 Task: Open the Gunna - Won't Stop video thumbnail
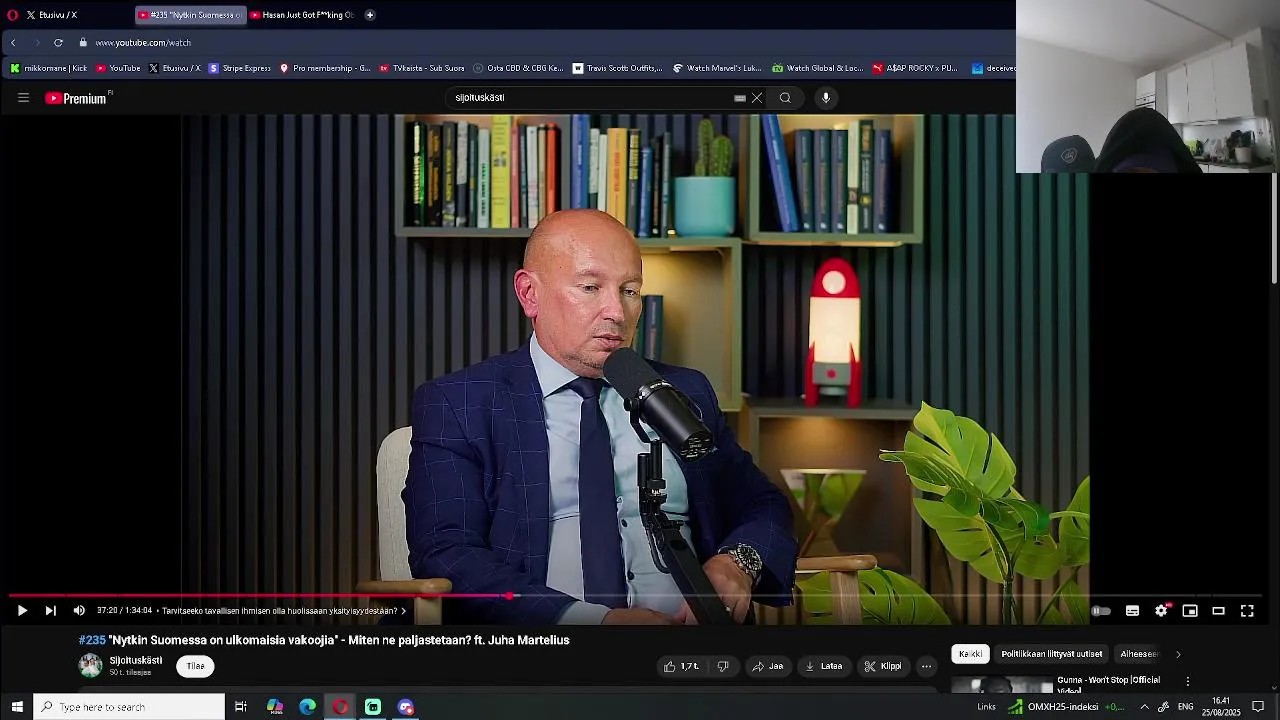(x=1002, y=684)
